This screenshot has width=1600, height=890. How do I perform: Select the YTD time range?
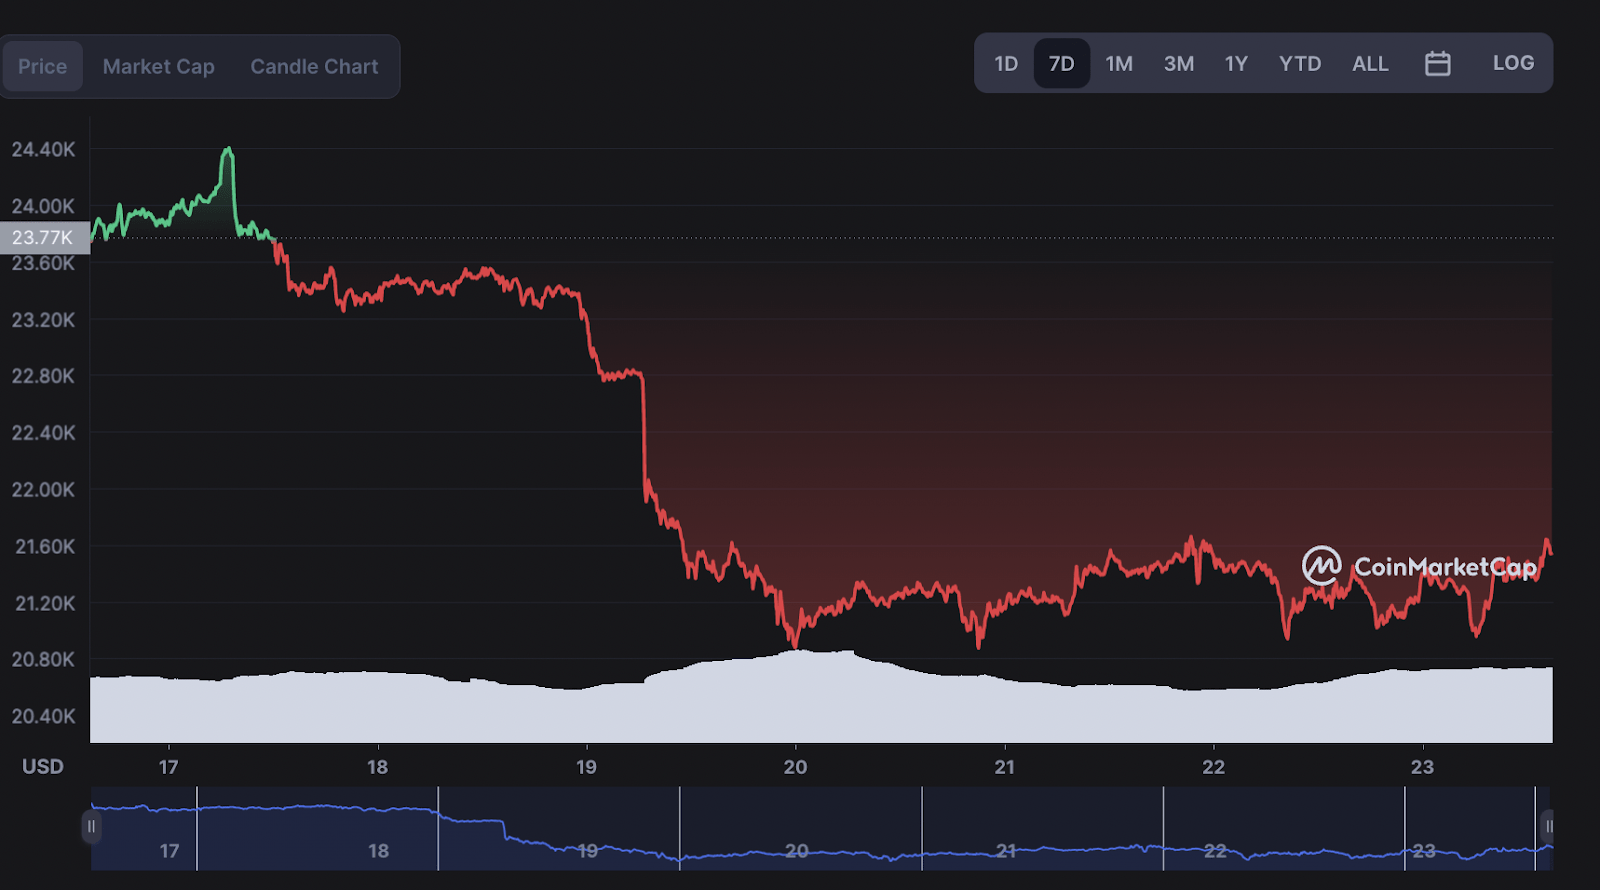tap(1300, 64)
